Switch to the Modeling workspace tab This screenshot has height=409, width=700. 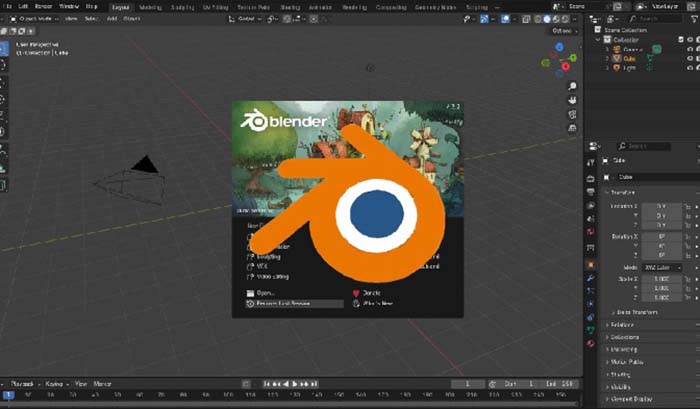pyautogui.click(x=149, y=6)
